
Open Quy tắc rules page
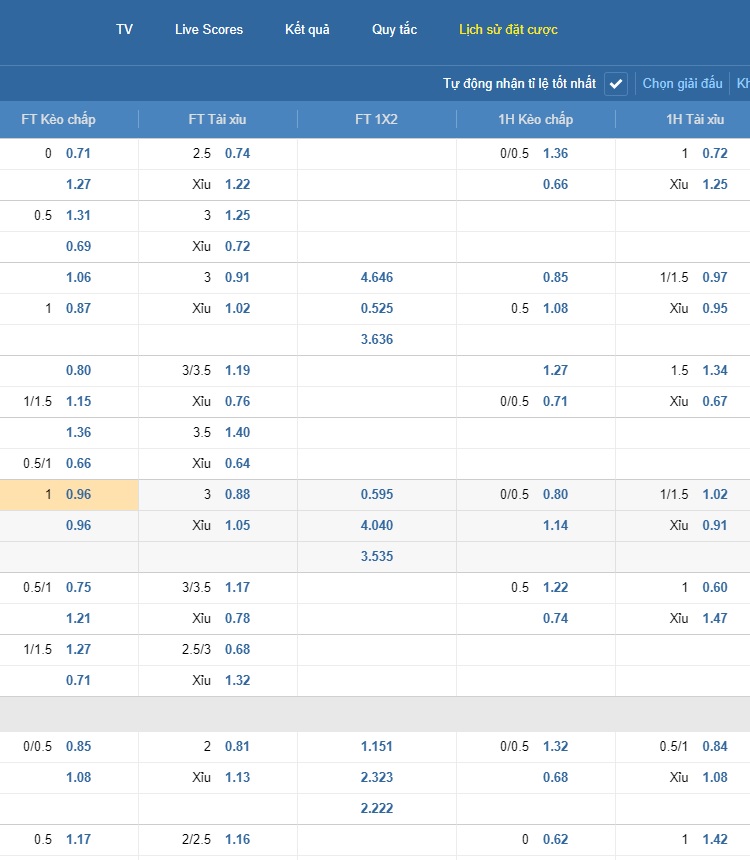pos(394,30)
